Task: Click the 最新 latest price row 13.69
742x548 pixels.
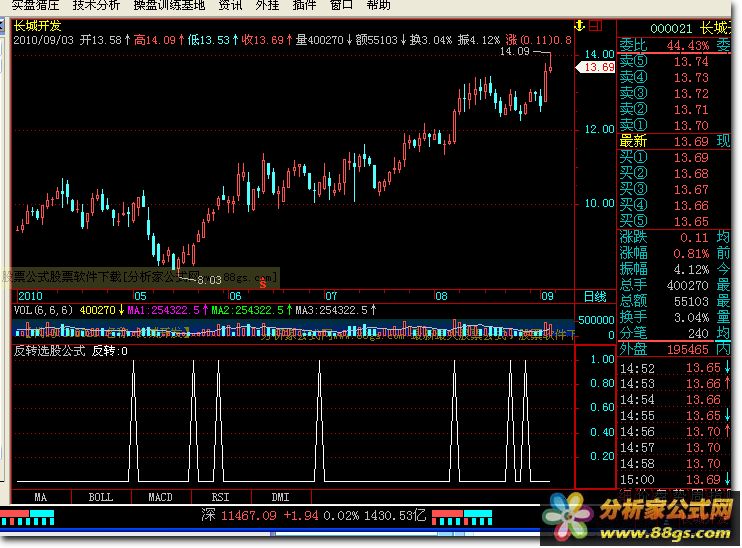Action: point(674,141)
